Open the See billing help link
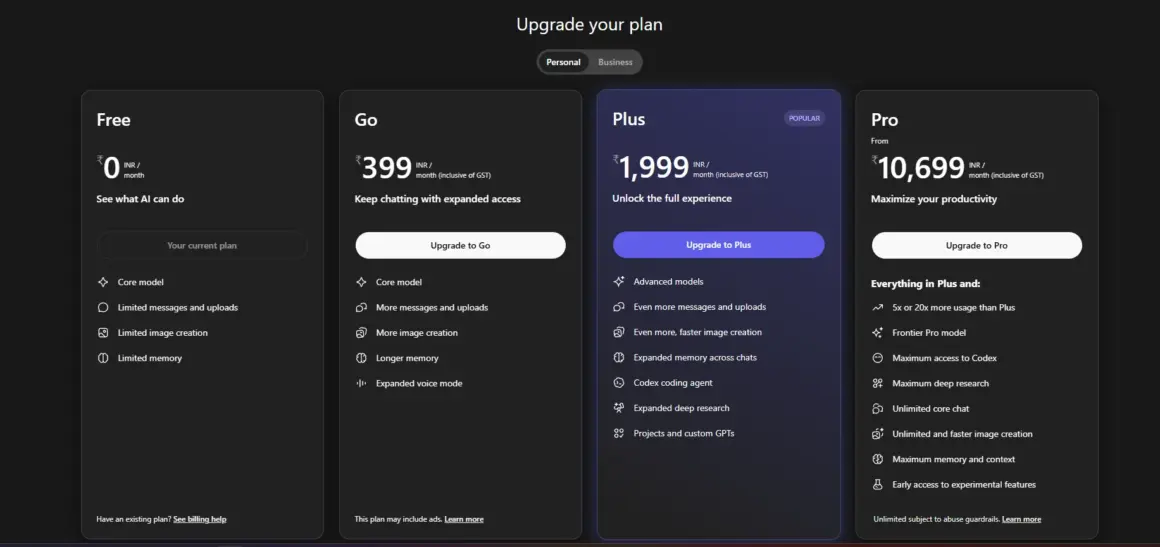The height and width of the screenshot is (547, 1160). pyautogui.click(x=200, y=520)
